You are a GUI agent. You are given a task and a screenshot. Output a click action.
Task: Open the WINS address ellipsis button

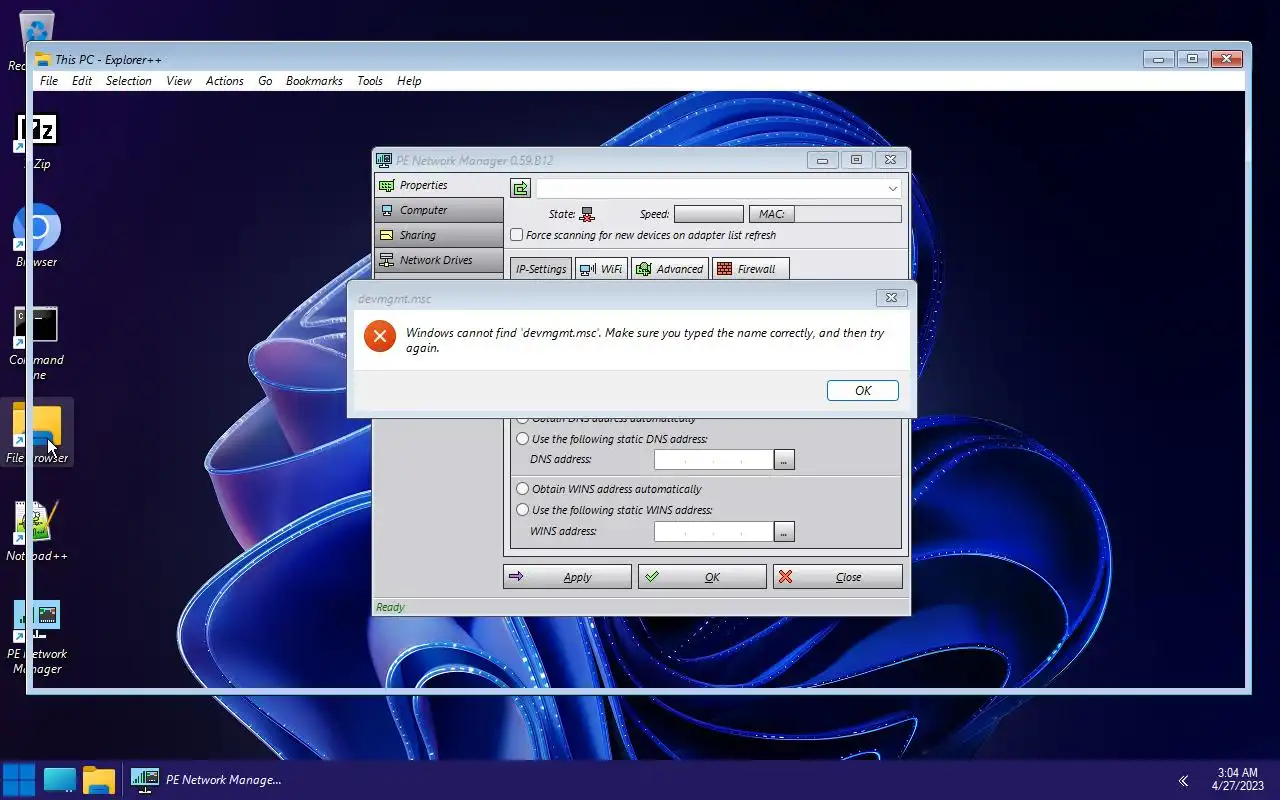click(785, 532)
